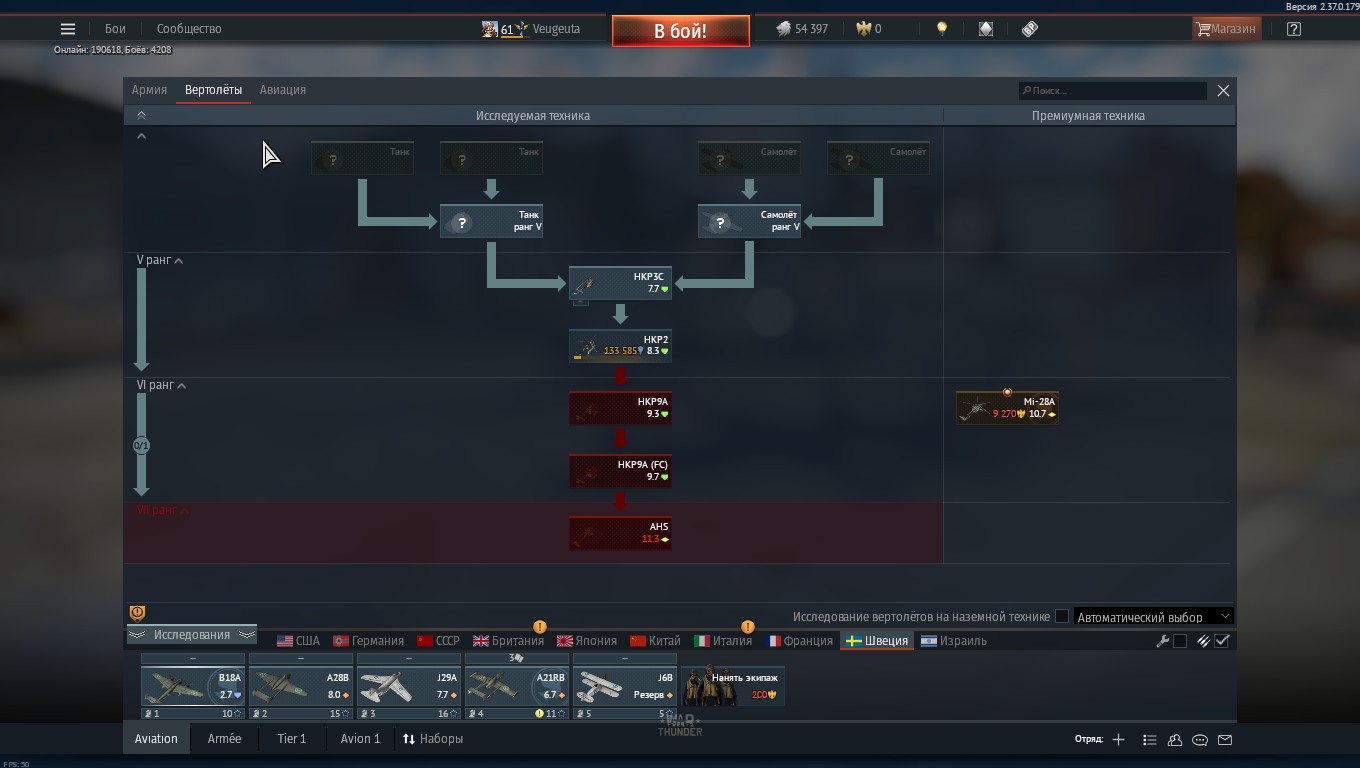The width and height of the screenshot is (1360, 768).
Task: Click Нанять экипаж hire crew button
Action: [x=733, y=686]
